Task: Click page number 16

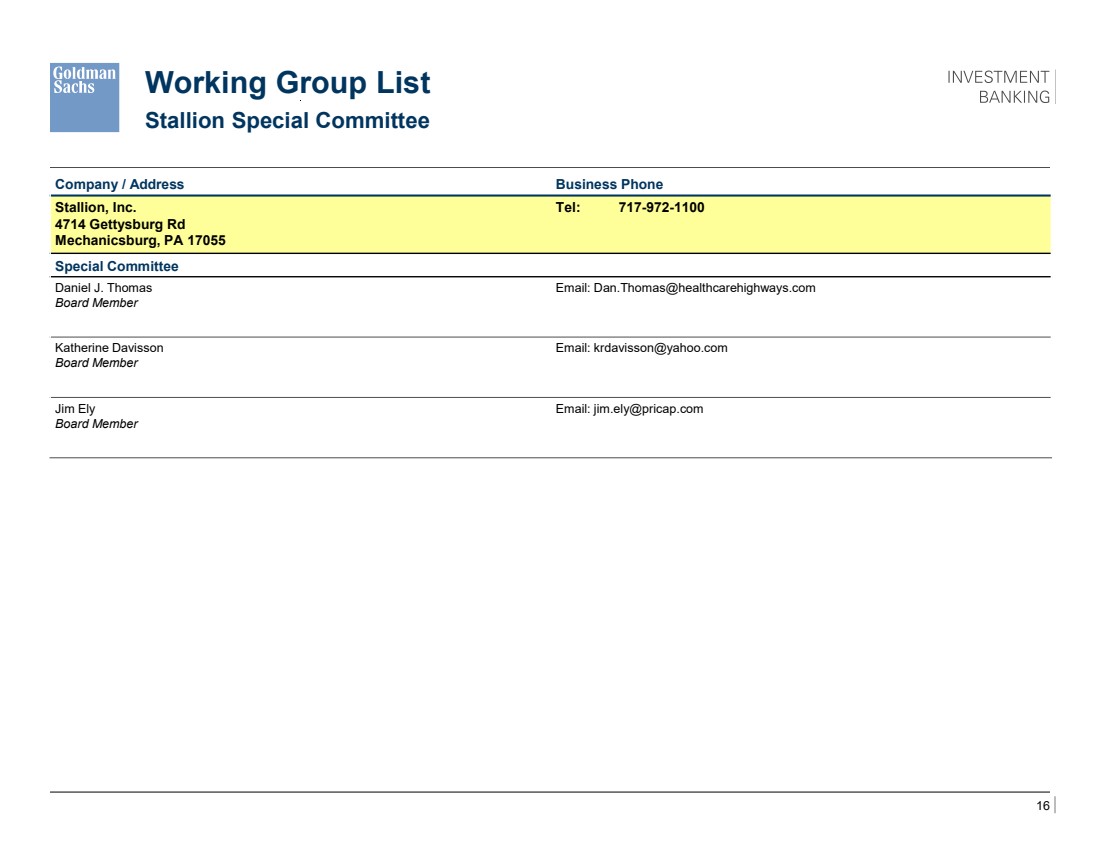Action: pyautogui.click(x=1042, y=805)
